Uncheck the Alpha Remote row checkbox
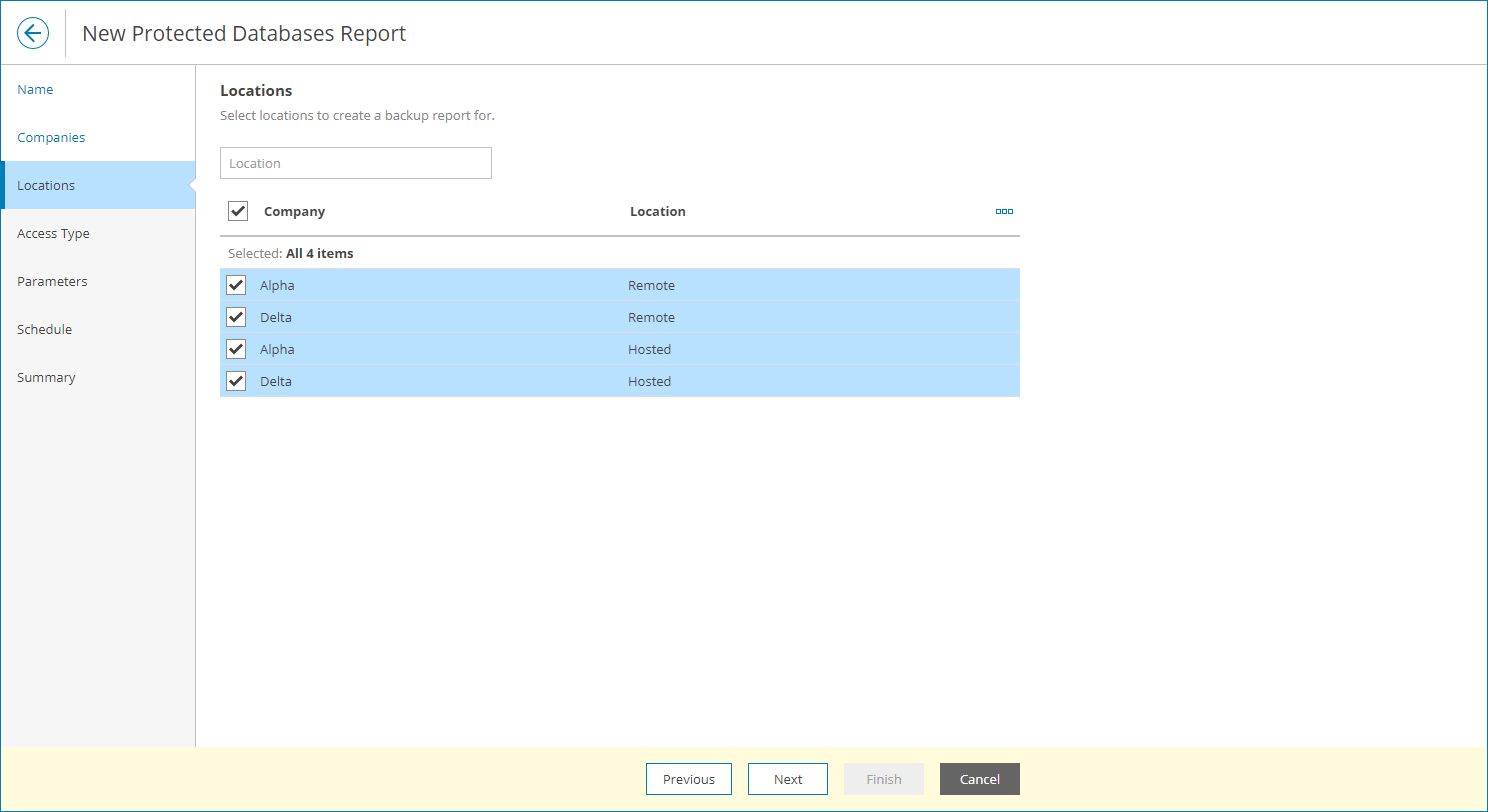1488x812 pixels. pos(236,285)
